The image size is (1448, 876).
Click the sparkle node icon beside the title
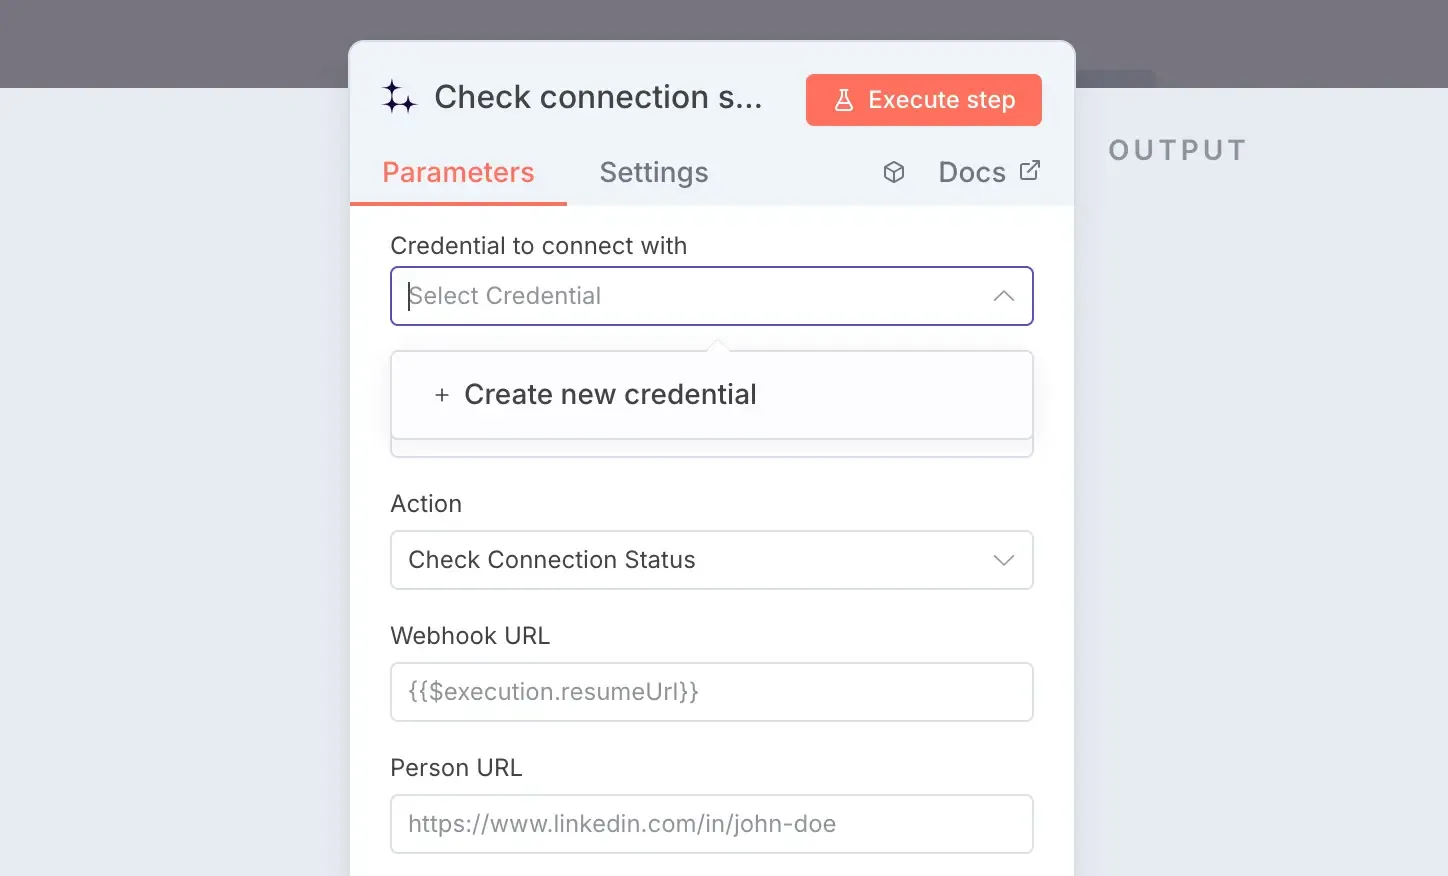click(x=398, y=97)
